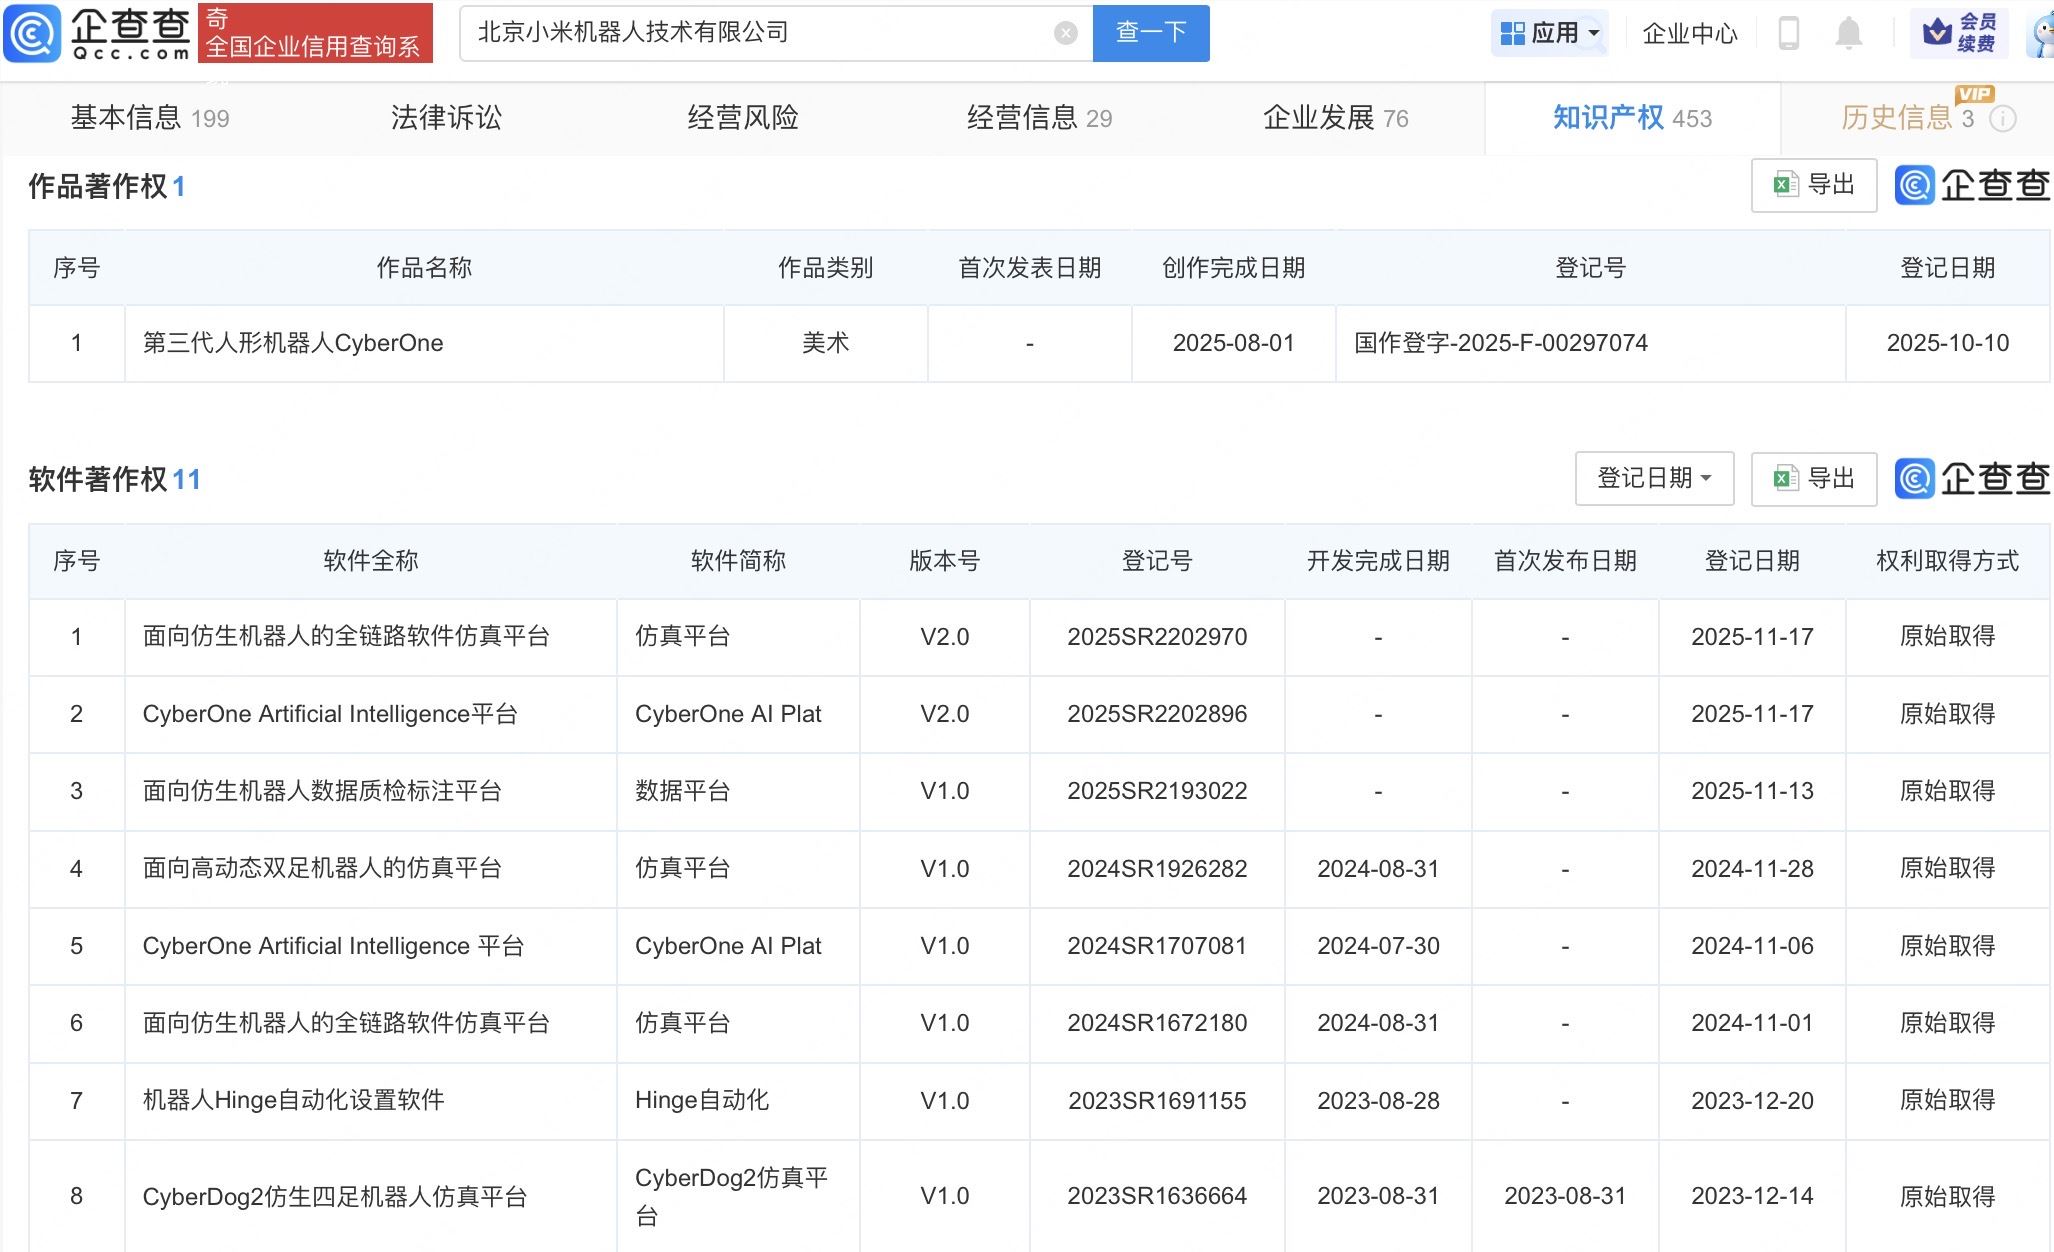Expand the search field suggestions by clicking it
This screenshot has height=1252, width=2054.
click(770, 33)
